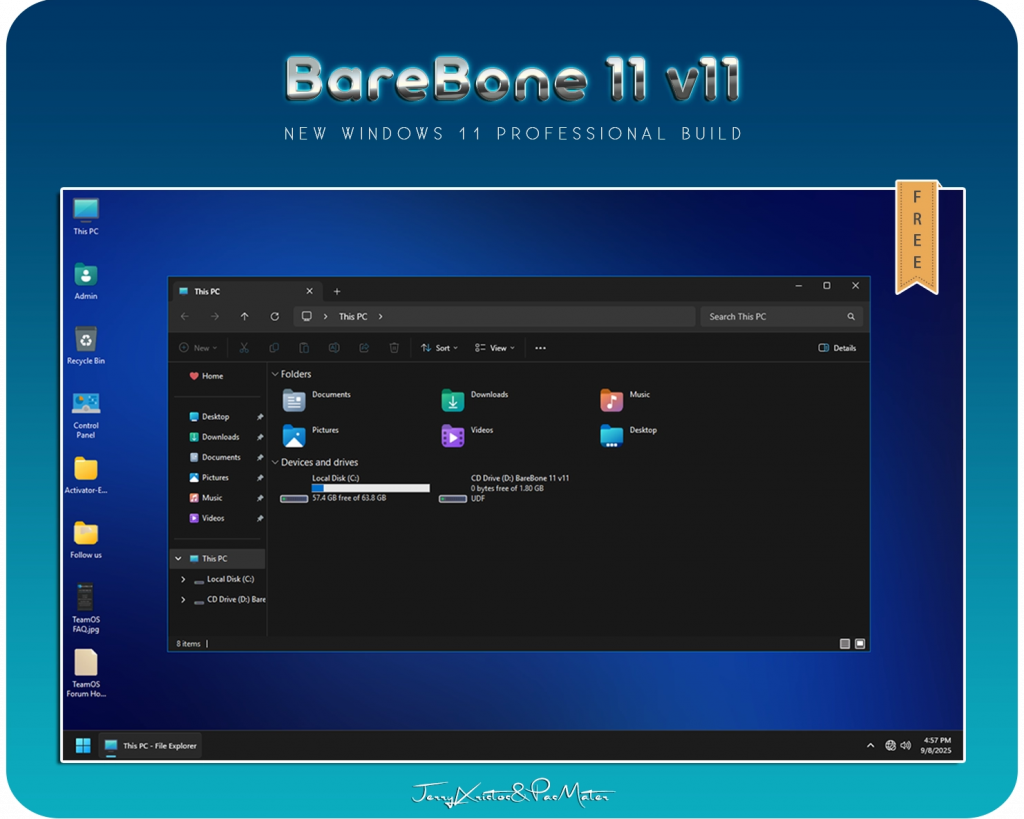This screenshot has height=819, width=1024.
Task: Switch to details list view in status bar
Action: tap(844, 644)
